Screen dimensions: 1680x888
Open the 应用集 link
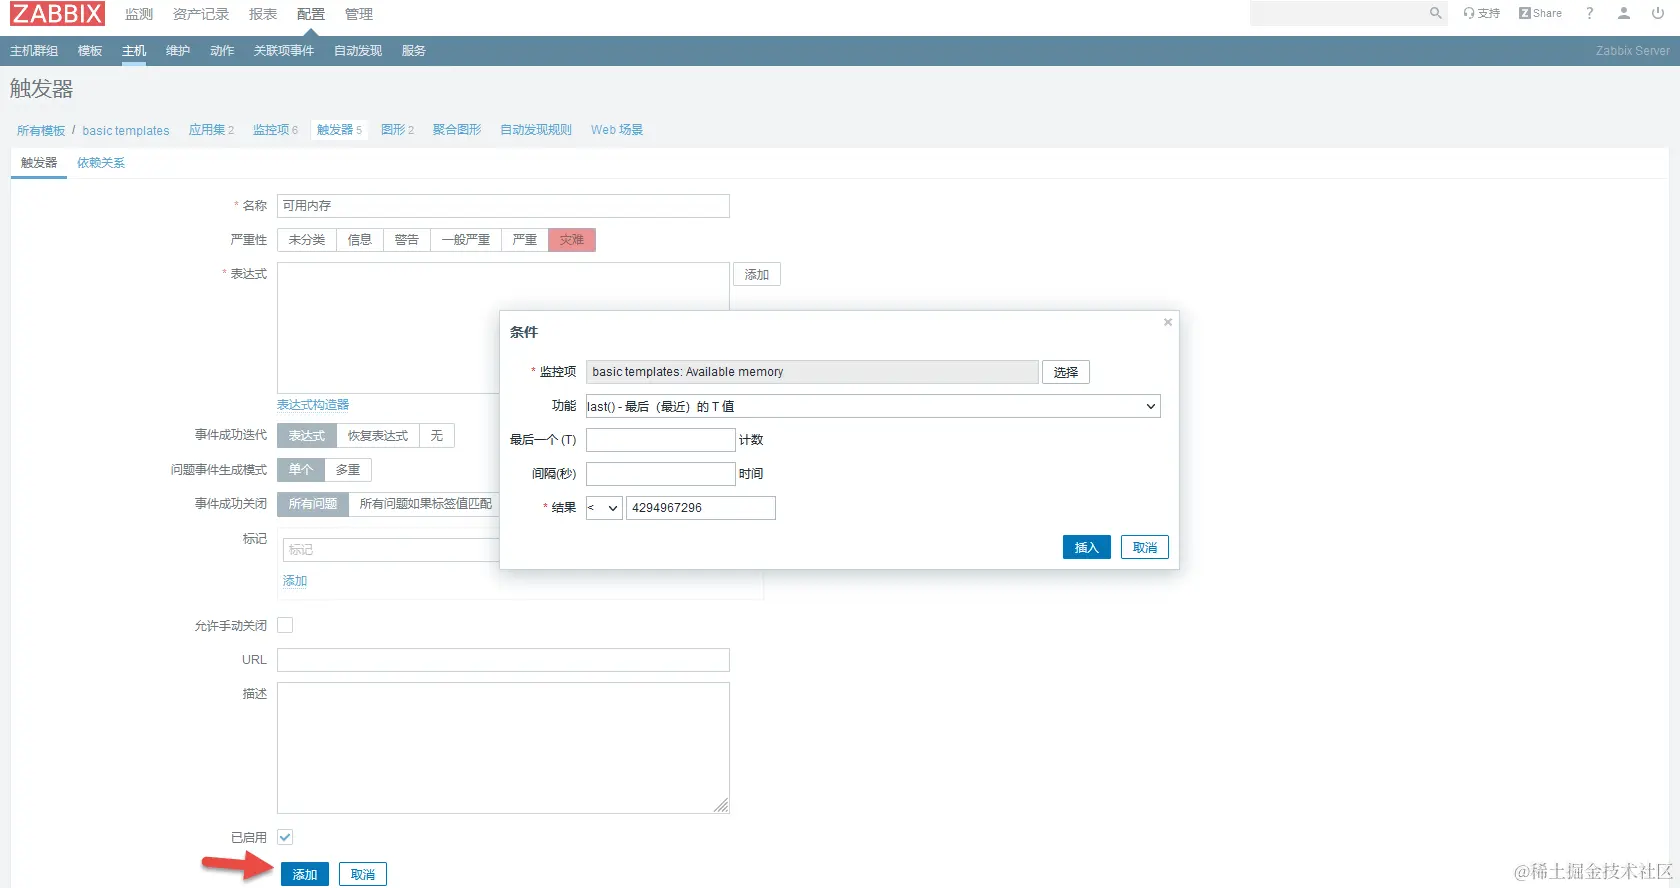point(207,130)
